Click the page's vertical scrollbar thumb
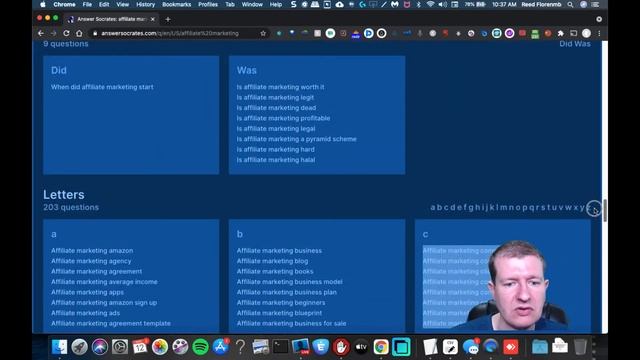This screenshot has width=640, height=360. point(605,211)
